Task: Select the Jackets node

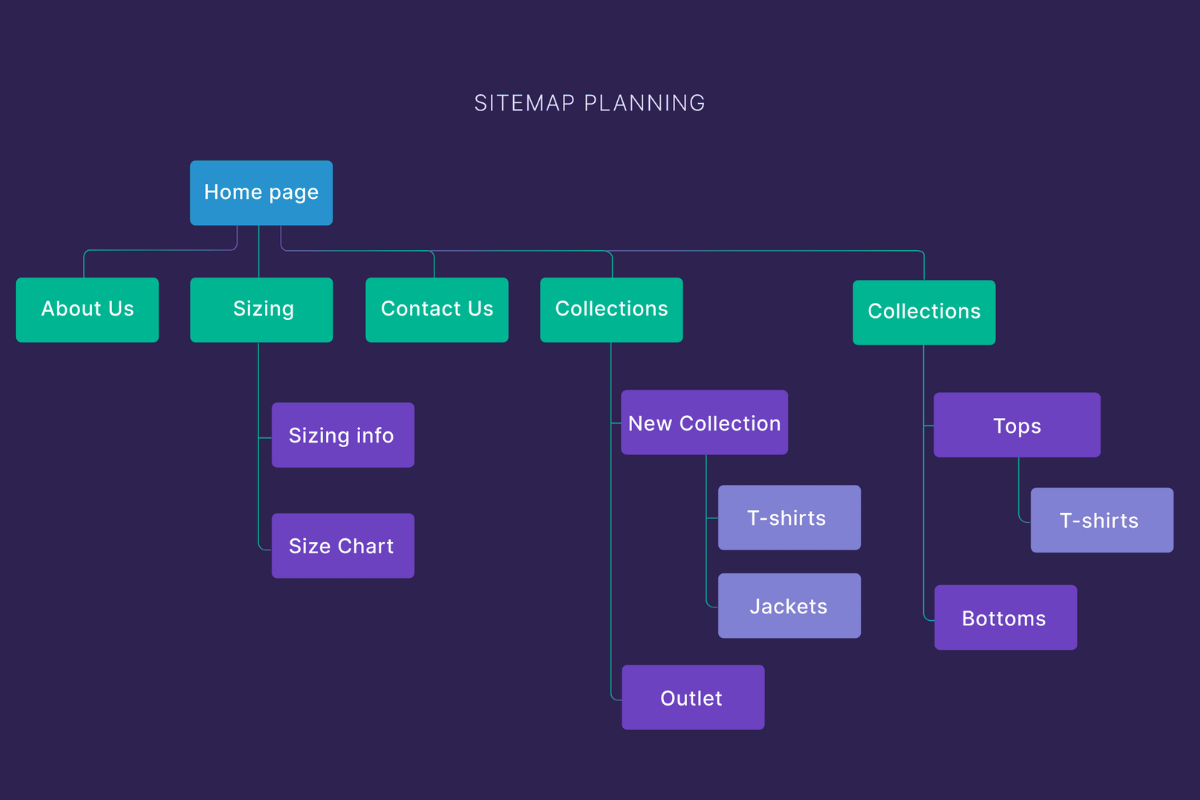Action: [789, 606]
